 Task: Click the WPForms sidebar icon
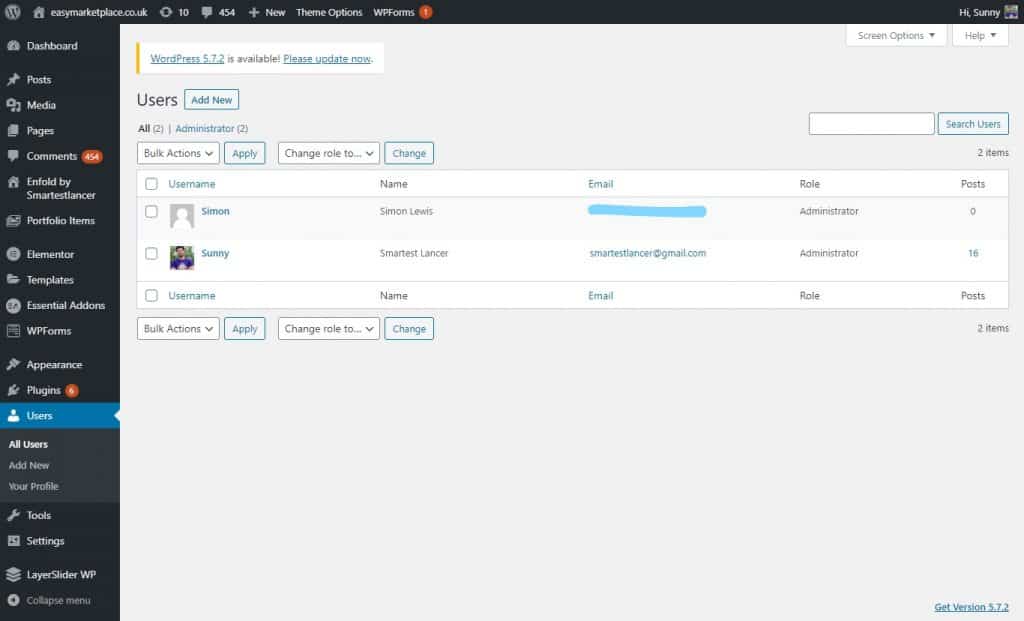[13, 331]
